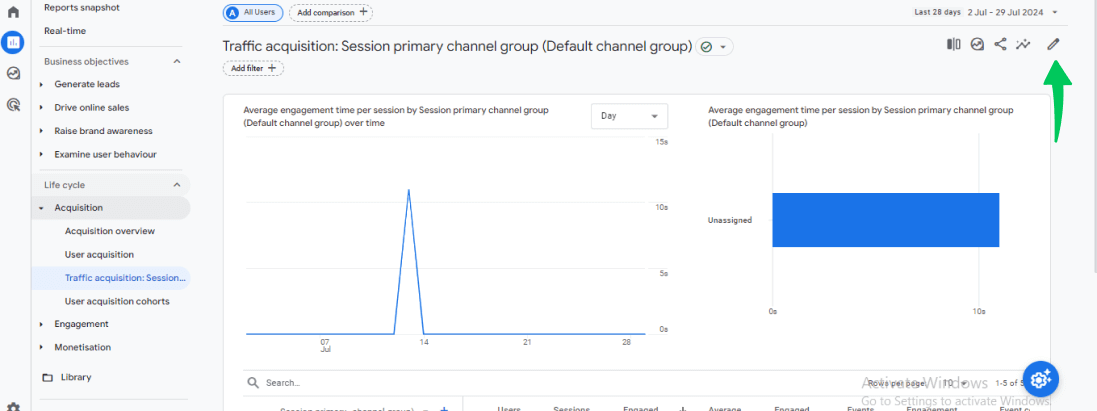The width and height of the screenshot is (1097, 411).
Task: Collapse the Business objectives section
Action: click(177, 62)
